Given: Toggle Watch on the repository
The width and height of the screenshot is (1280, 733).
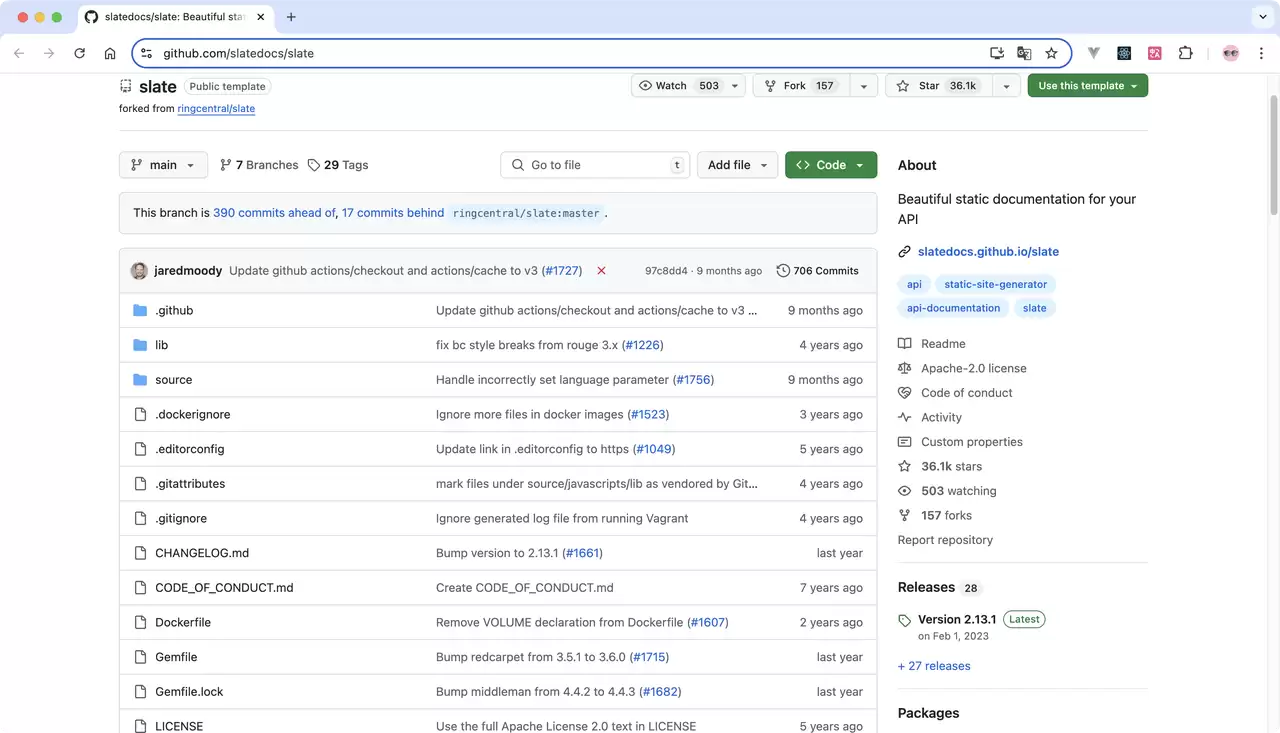Looking at the screenshot, I should tap(675, 86).
